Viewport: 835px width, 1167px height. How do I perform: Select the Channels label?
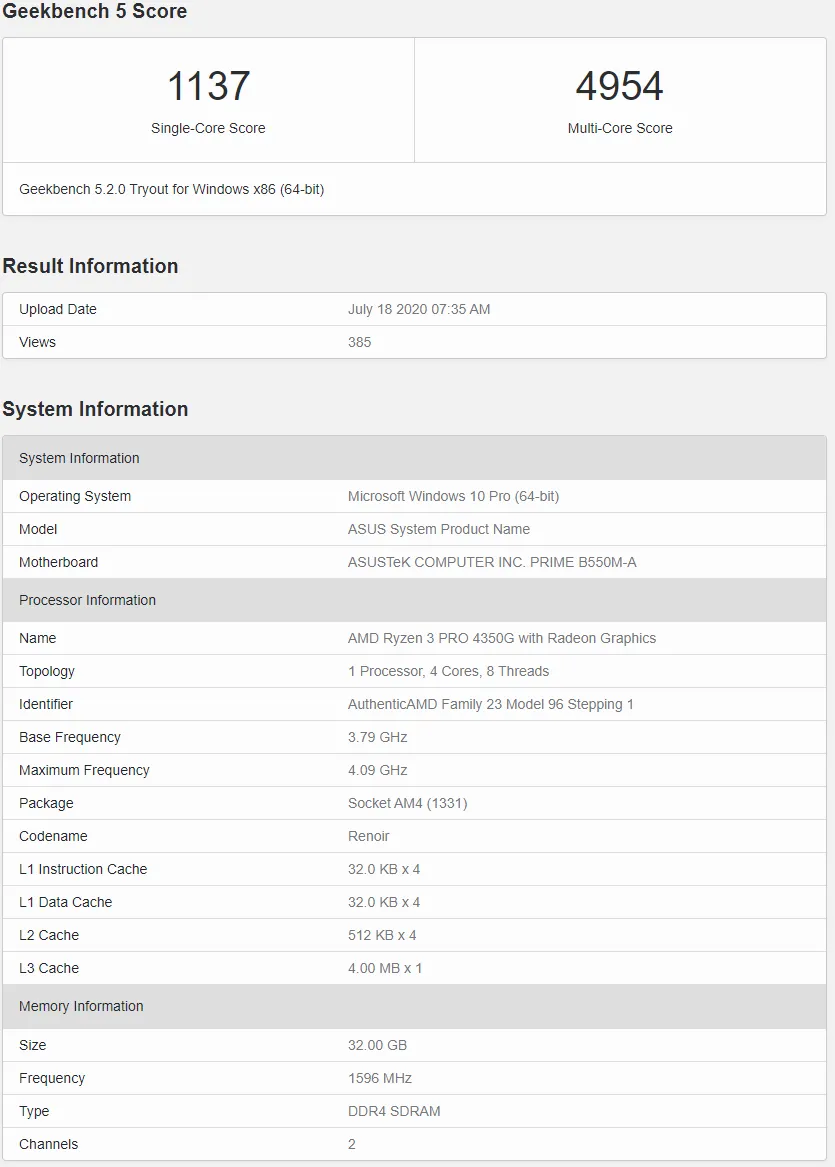[x=48, y=1144]
